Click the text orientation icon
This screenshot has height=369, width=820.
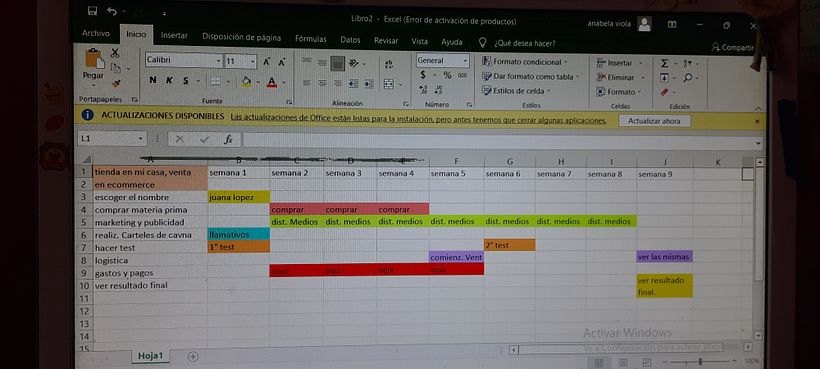[x=354, y=63]
